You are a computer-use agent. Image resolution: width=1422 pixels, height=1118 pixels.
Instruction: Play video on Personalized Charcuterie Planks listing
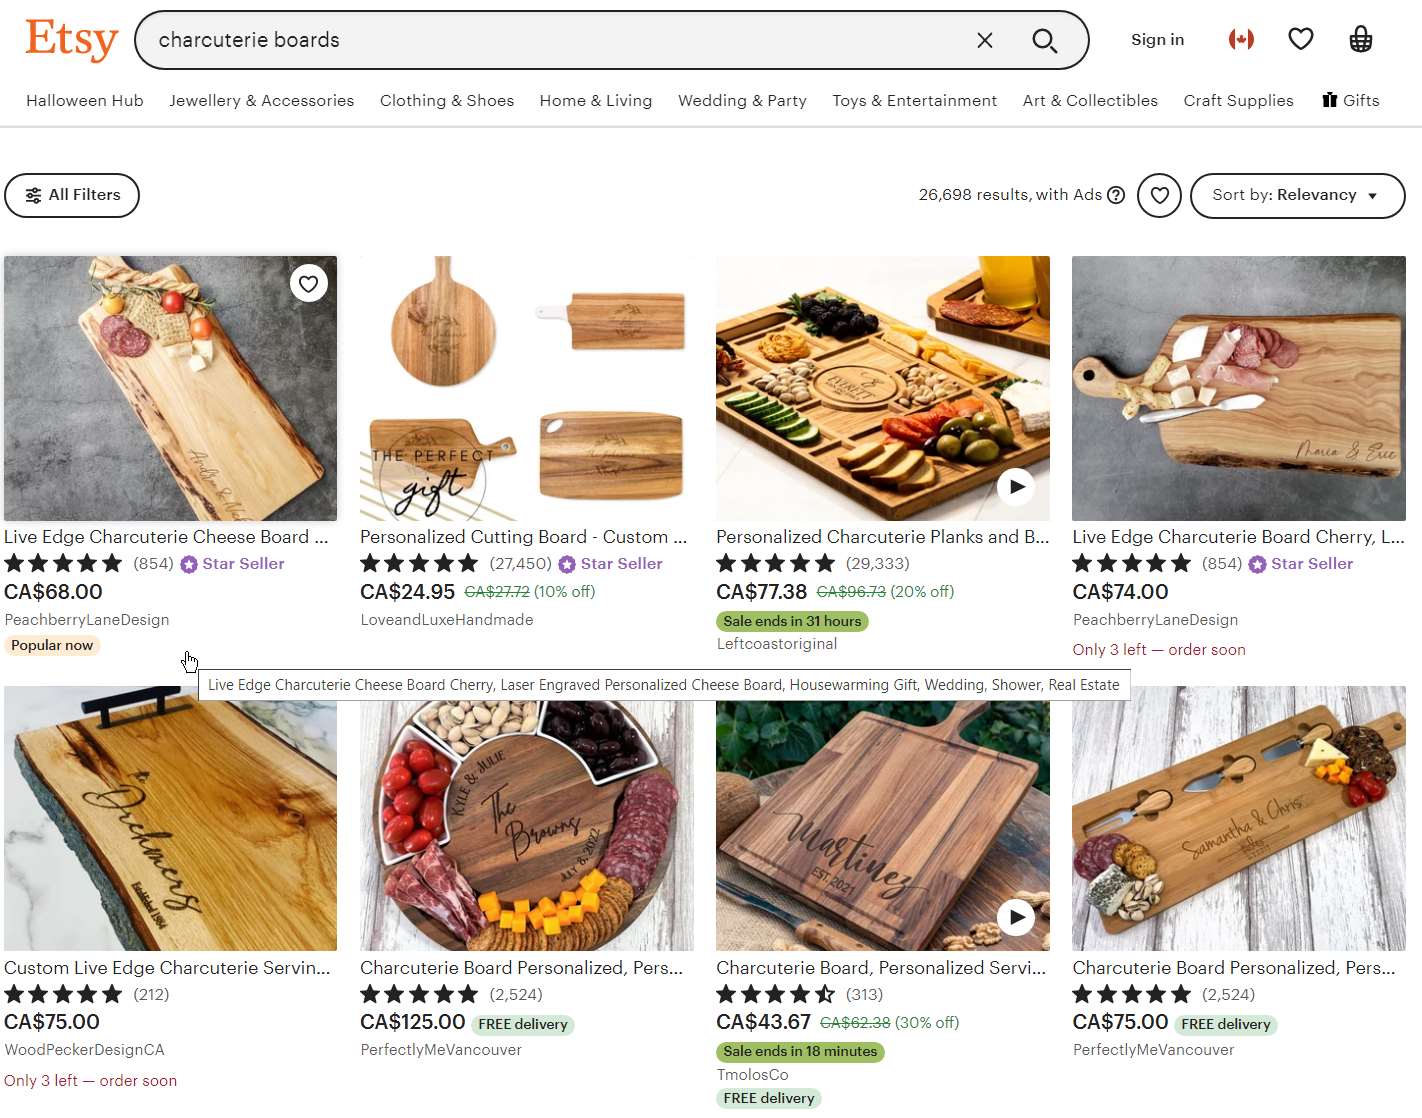(x=1016, y=487)
